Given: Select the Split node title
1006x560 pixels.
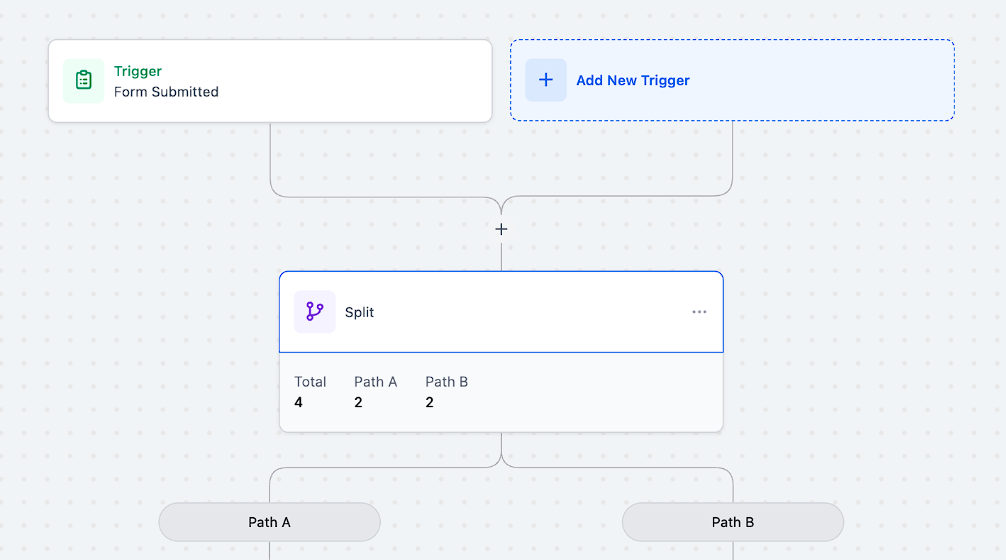Looking at the screenshot, I should (x=359, y=312).
